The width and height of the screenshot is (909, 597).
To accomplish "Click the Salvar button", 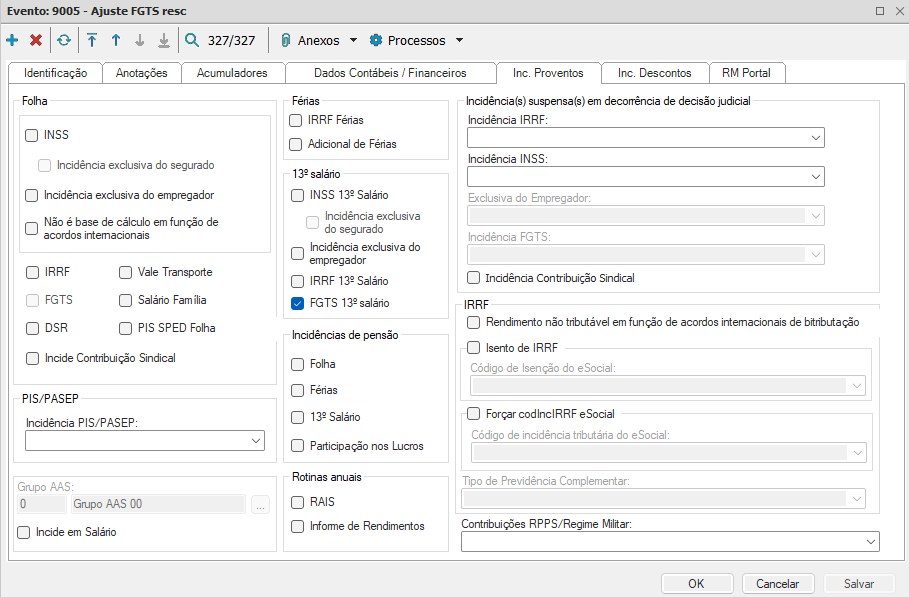I will click(859, 584).
